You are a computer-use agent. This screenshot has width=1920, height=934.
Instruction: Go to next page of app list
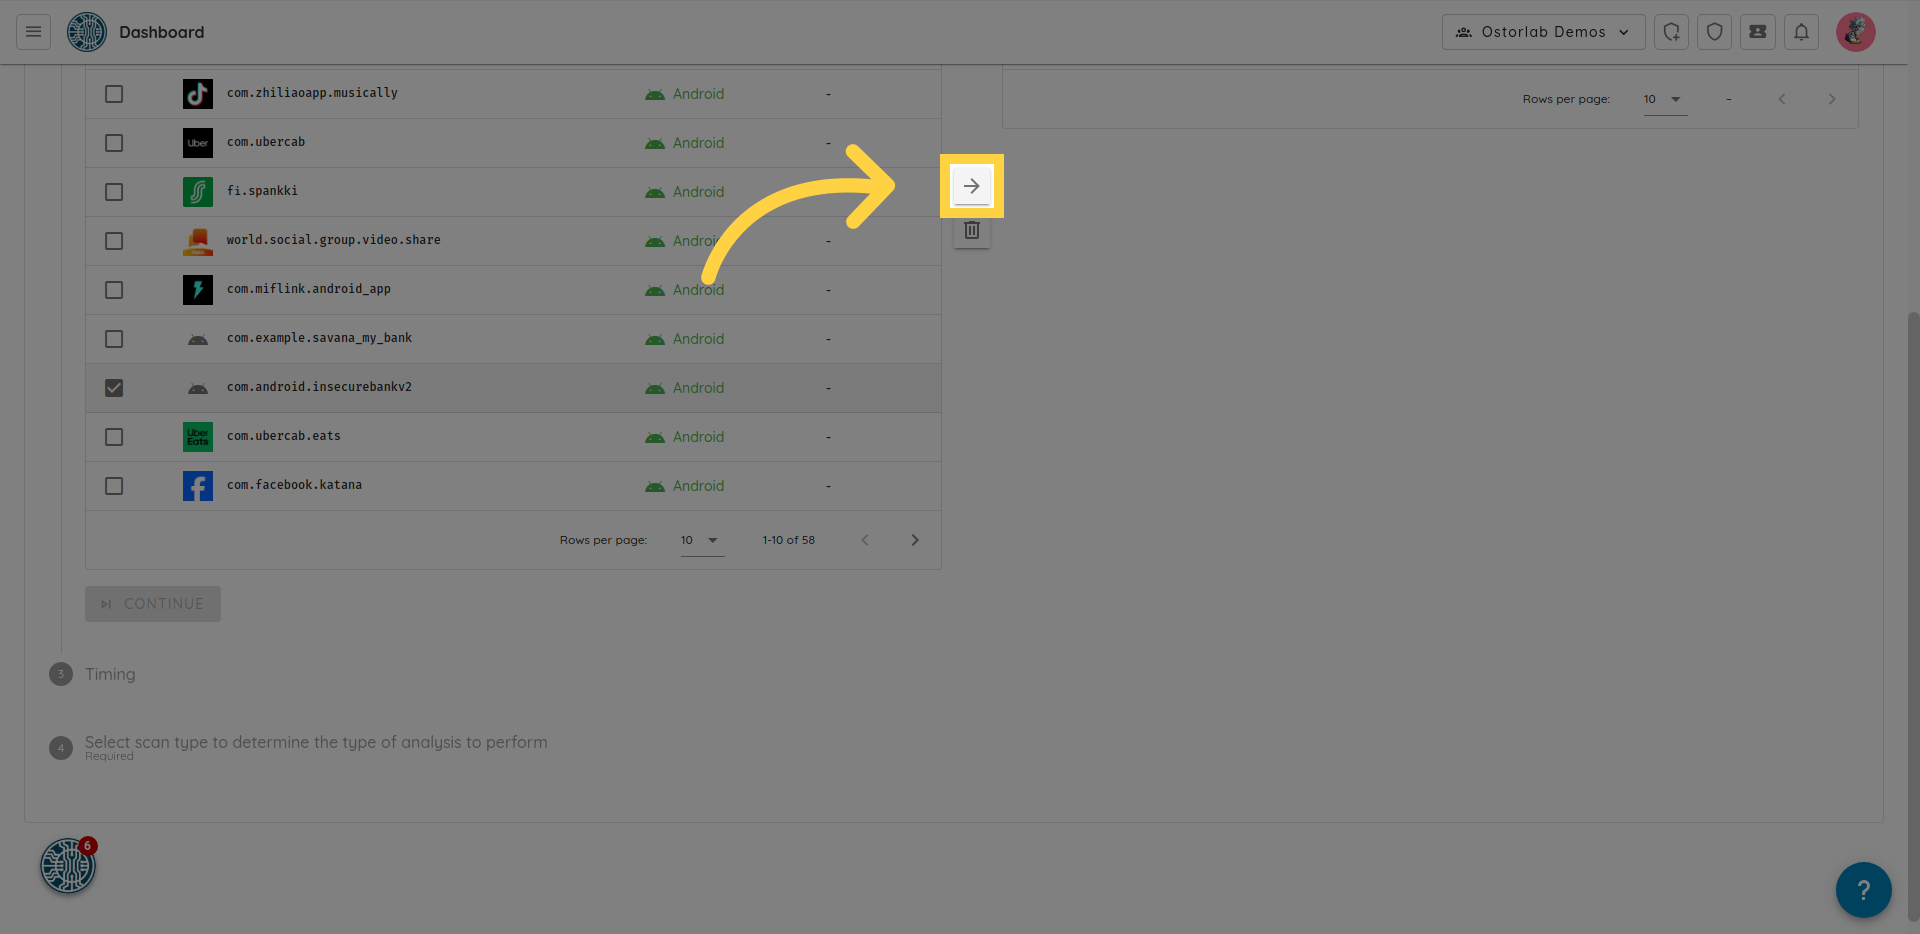(914, 540)
